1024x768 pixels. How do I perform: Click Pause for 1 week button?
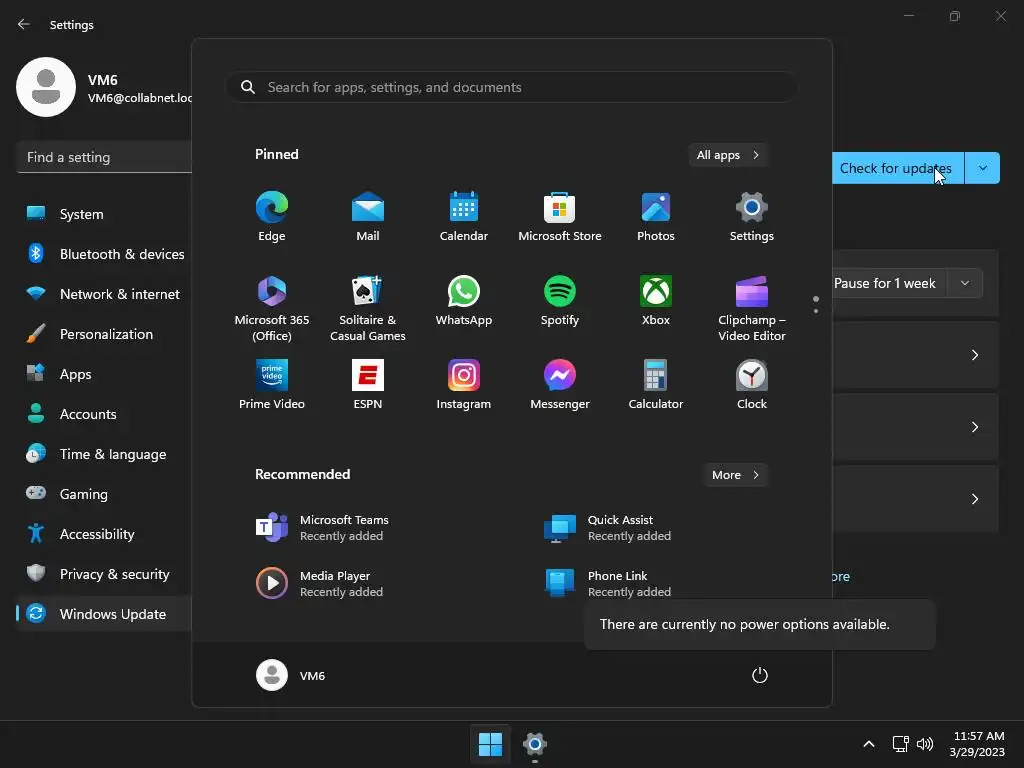click(889, 283)
